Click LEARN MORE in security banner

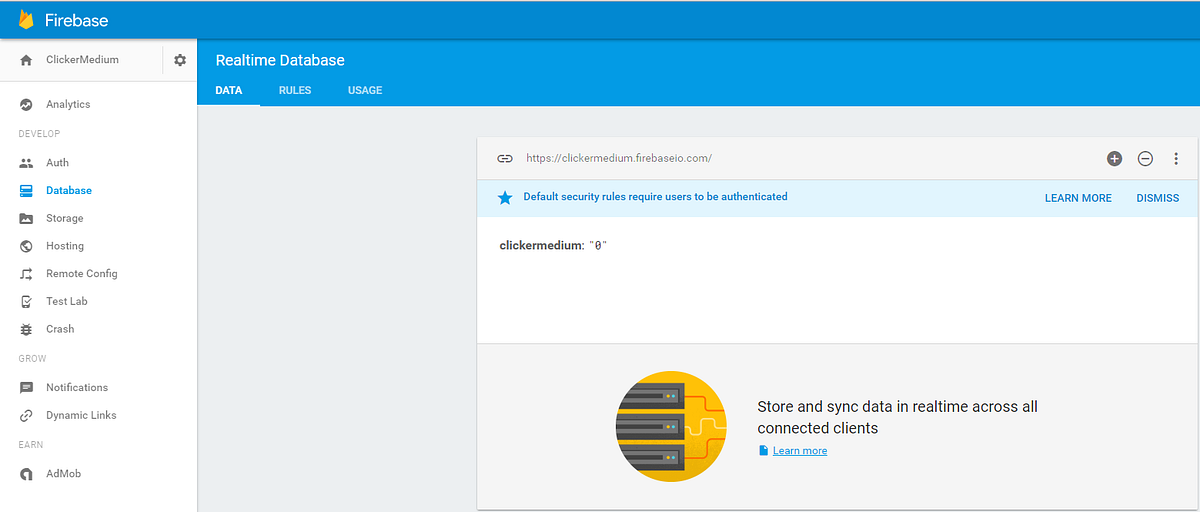(1078, 198)
